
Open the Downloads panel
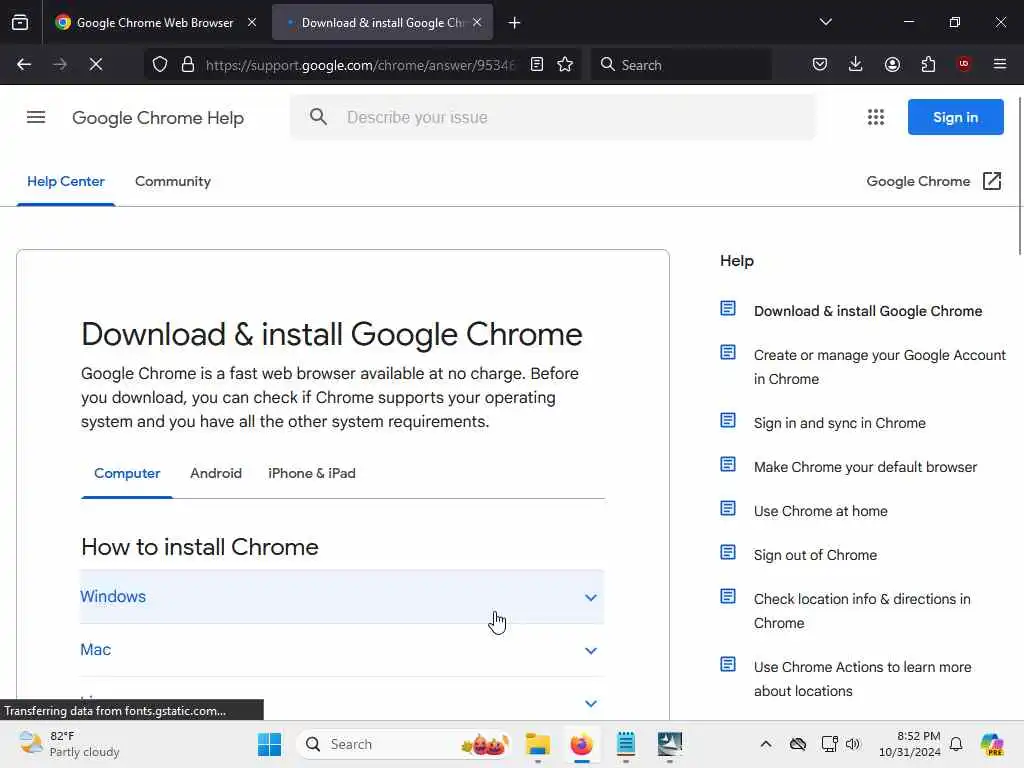click(x=856, y=64)
